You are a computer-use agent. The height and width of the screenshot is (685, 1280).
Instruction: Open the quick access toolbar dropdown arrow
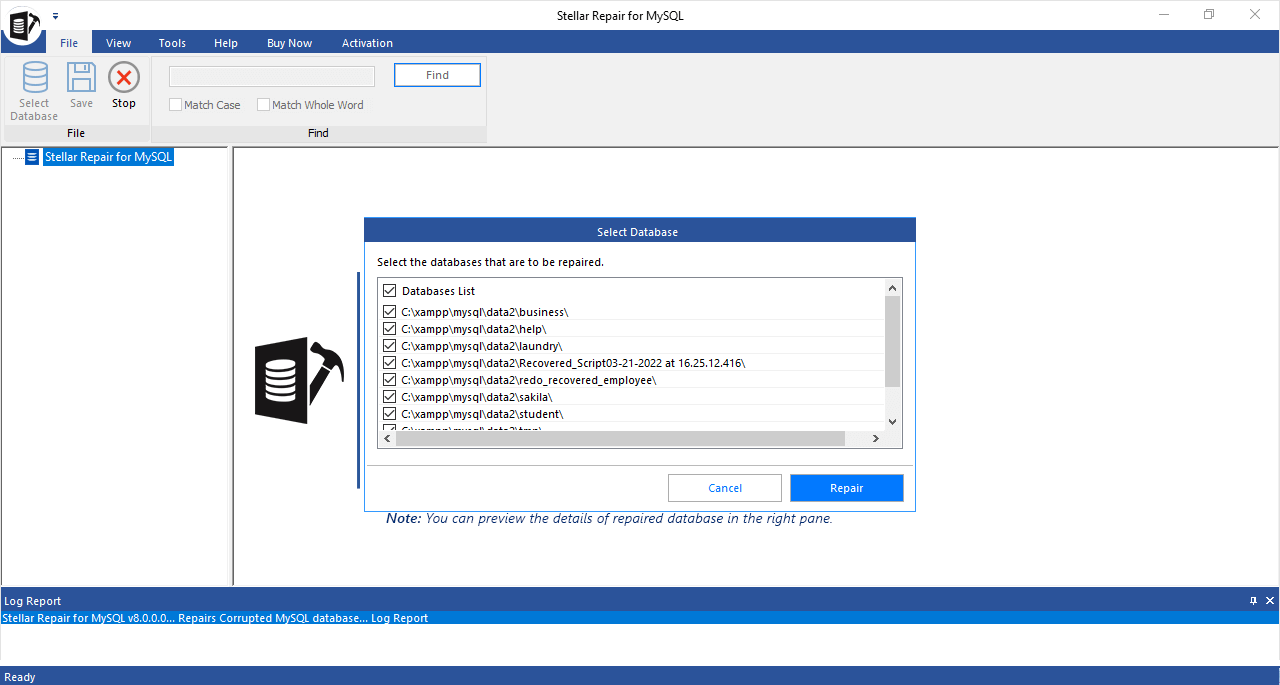coord(56,16)
